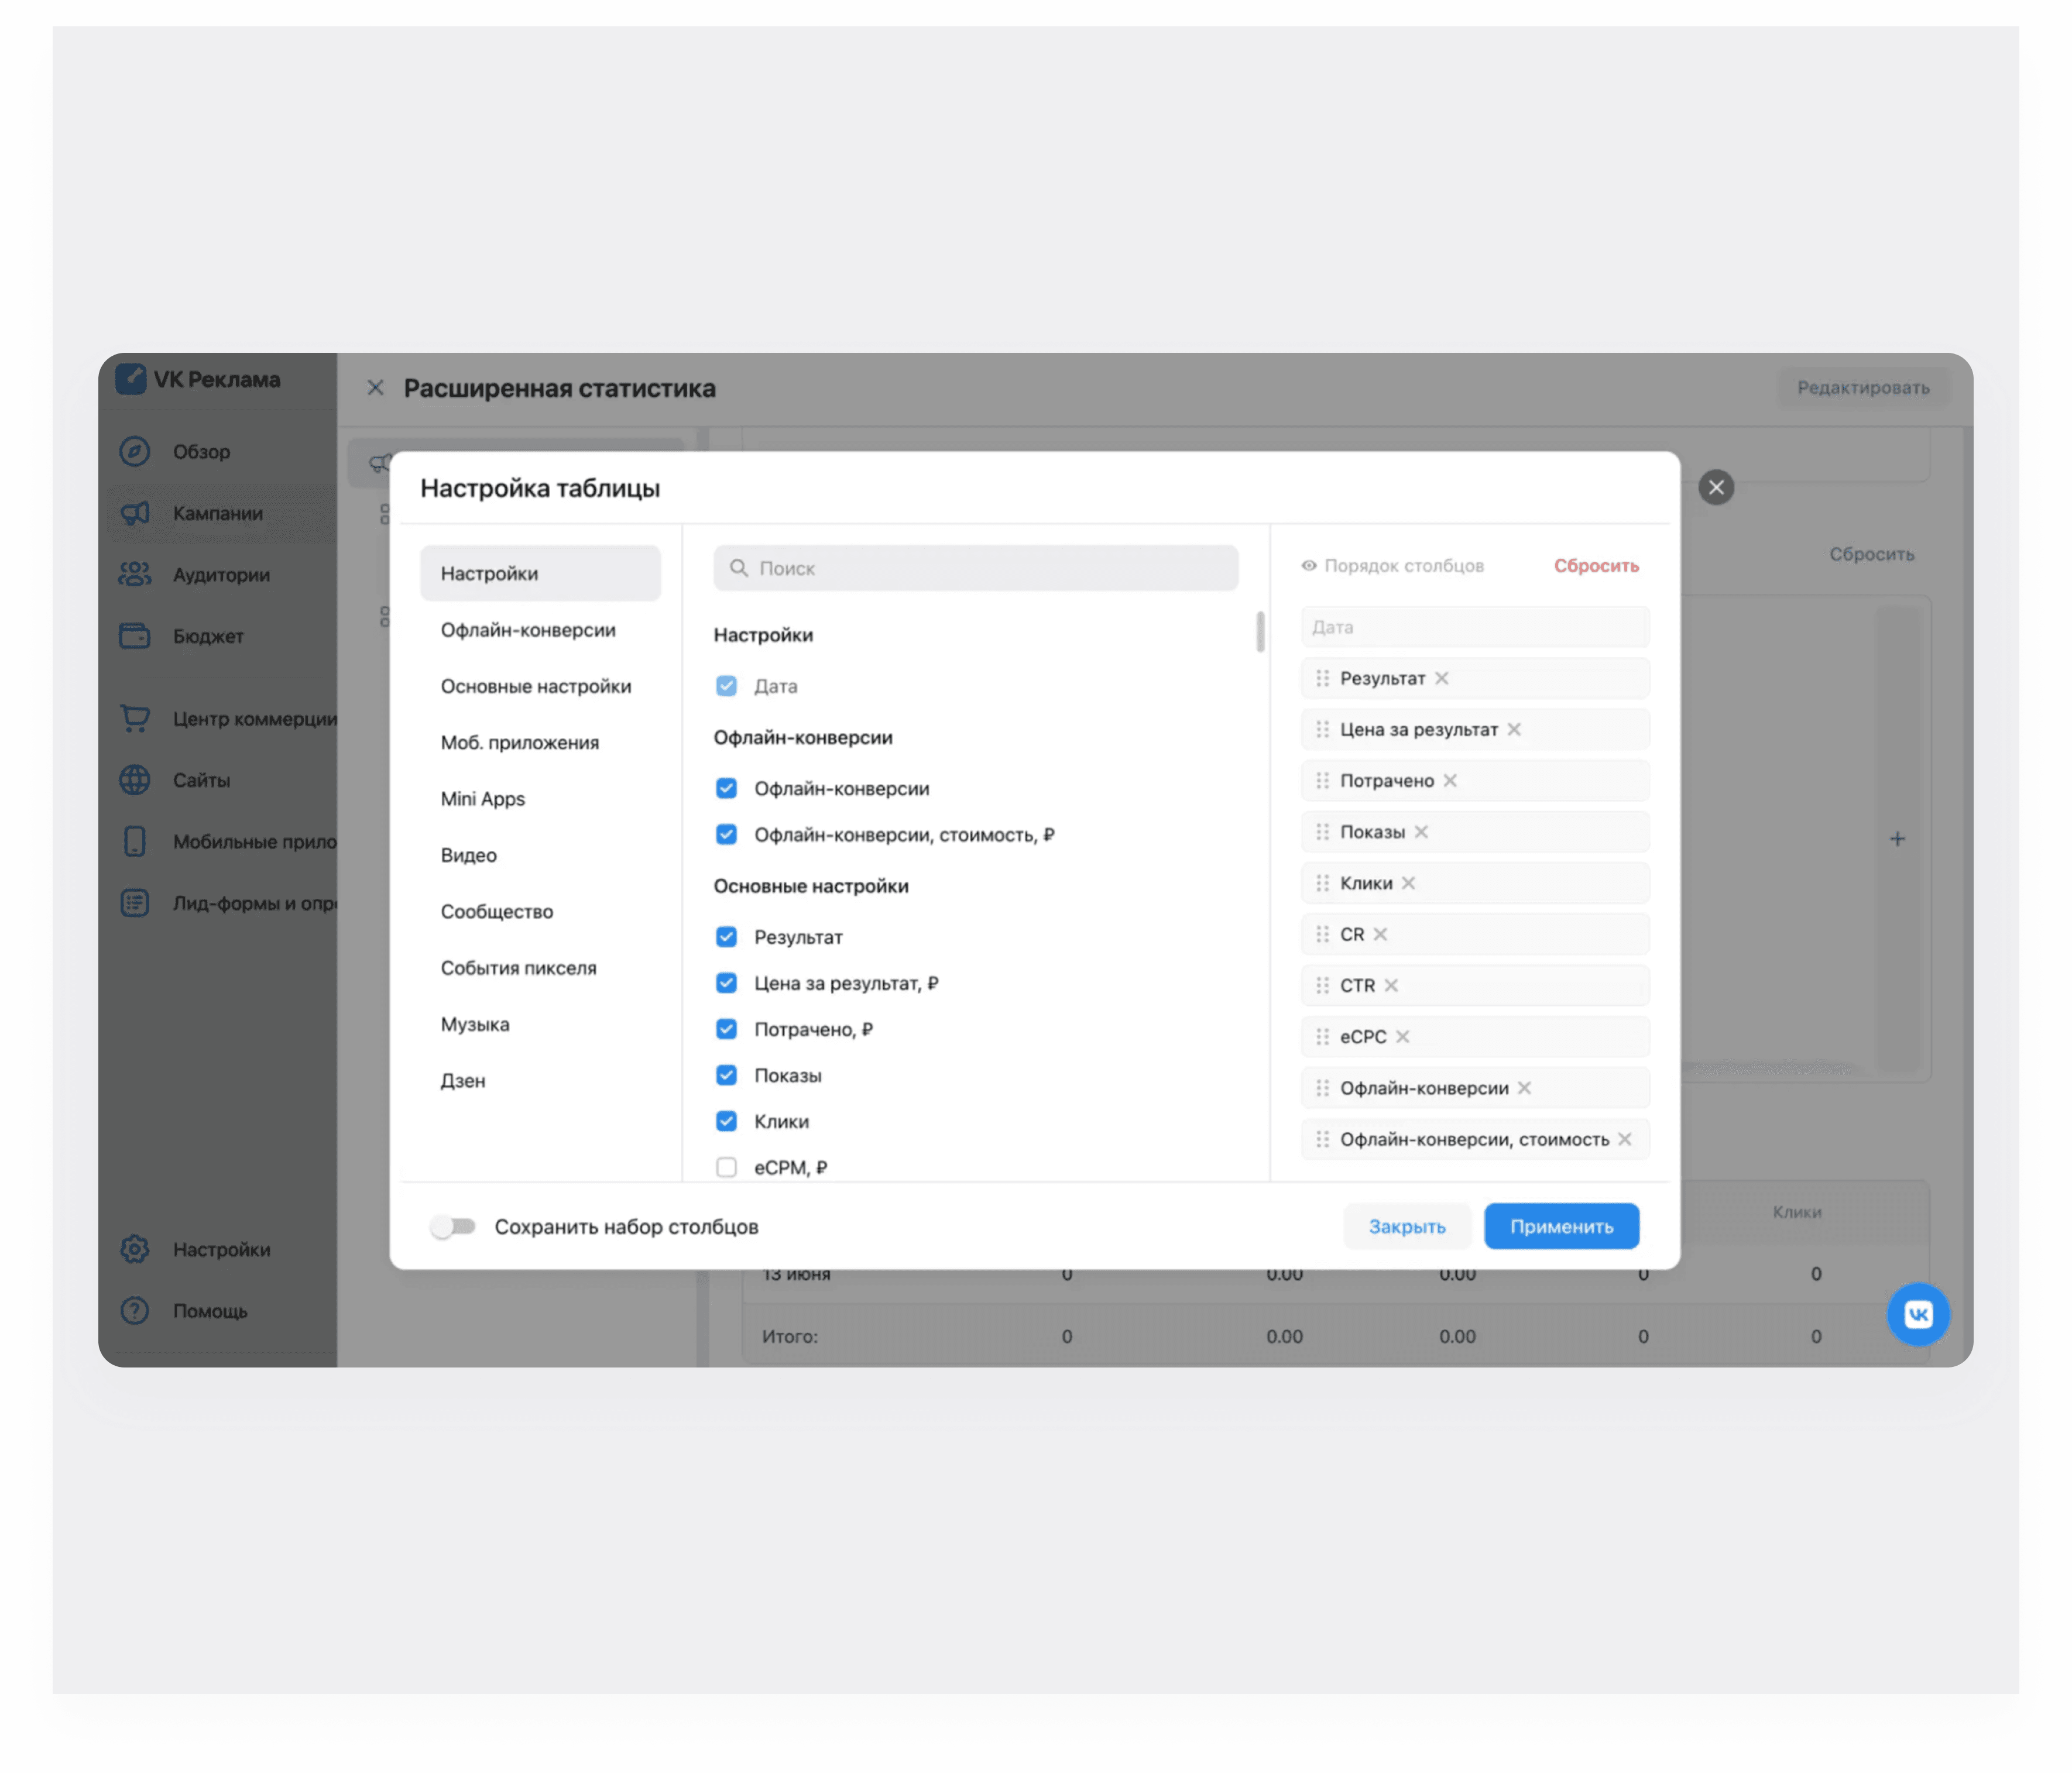Remove the Клики column from order list

1408,883
